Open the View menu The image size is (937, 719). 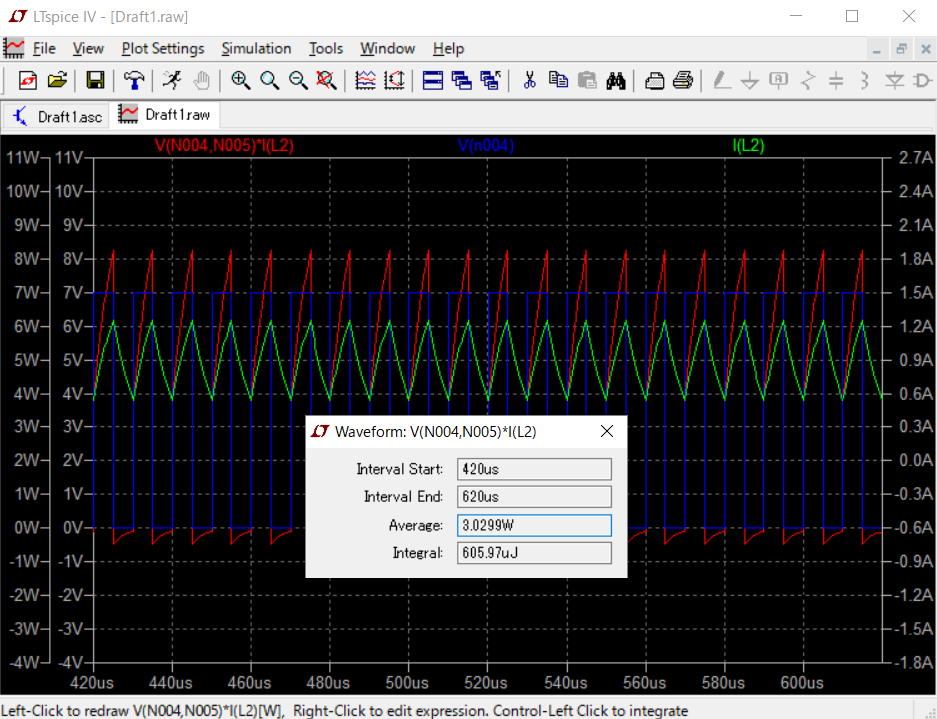coord(88,48)
